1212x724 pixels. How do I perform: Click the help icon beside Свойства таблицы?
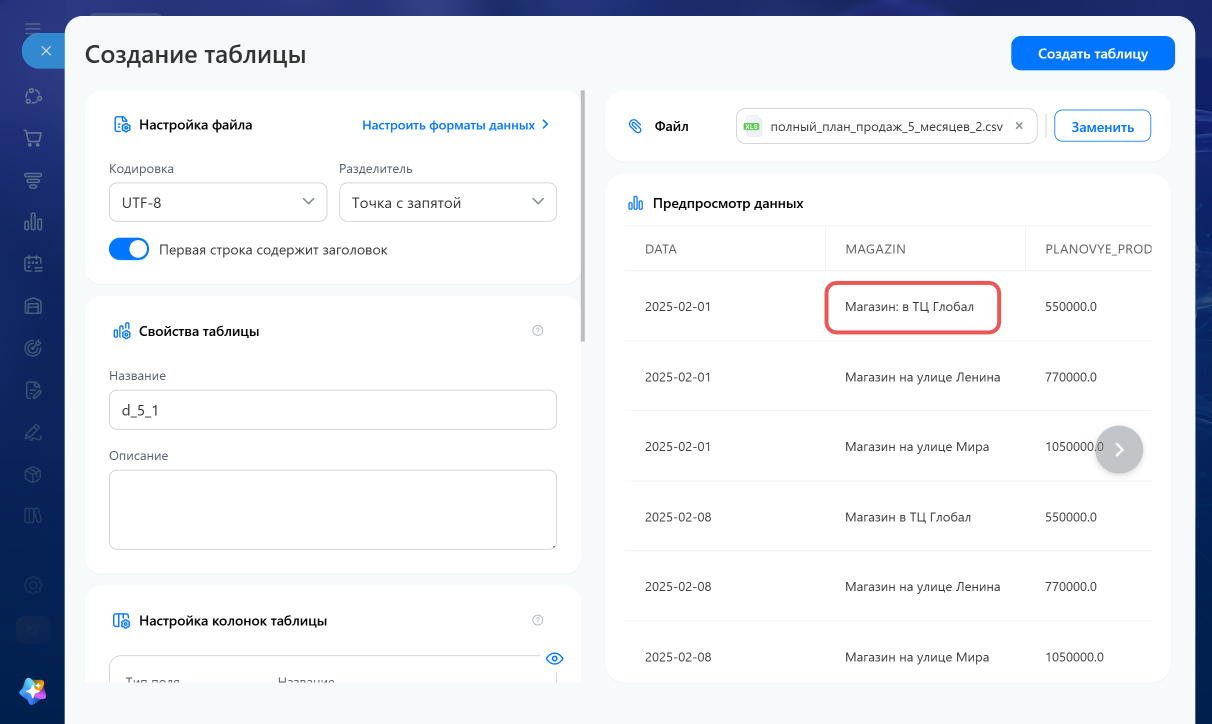coord(538,331)
